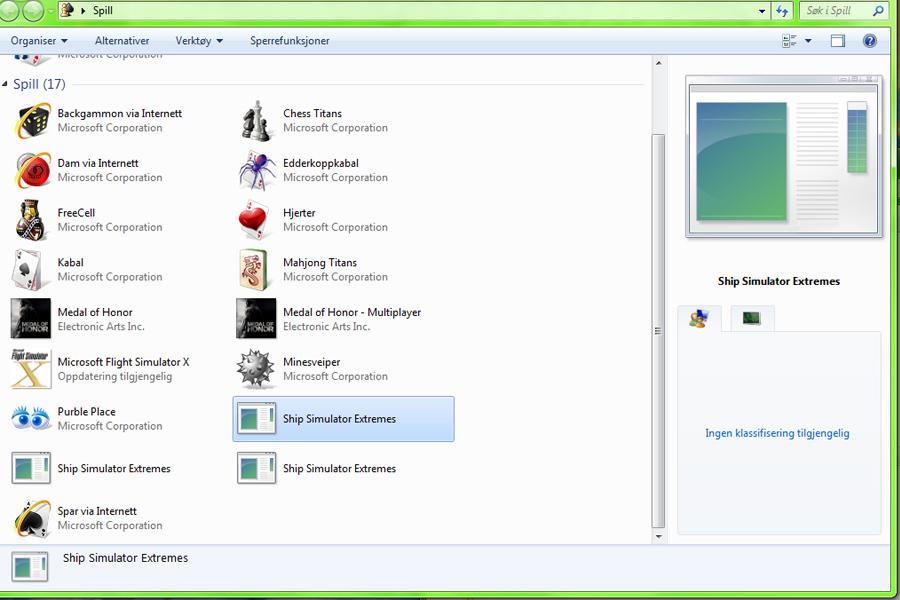Image resolution: width=900 pixels, height=600 pixels.
Task: Click the scrollbar up arrow
Action: click(x=658, y=63)
